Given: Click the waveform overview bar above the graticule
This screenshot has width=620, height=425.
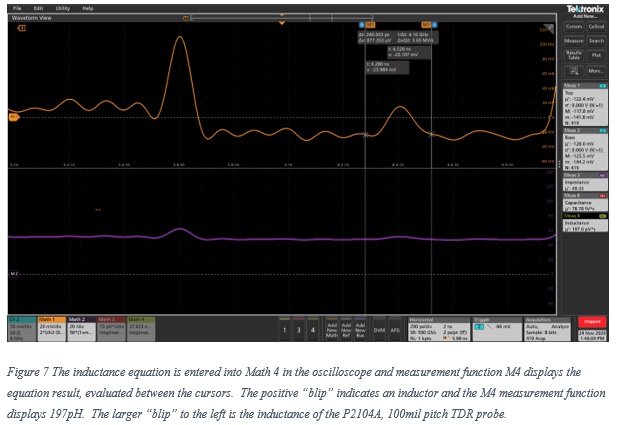Looking at the screenshot, I should pyautogui.click(x=282, y=18).
